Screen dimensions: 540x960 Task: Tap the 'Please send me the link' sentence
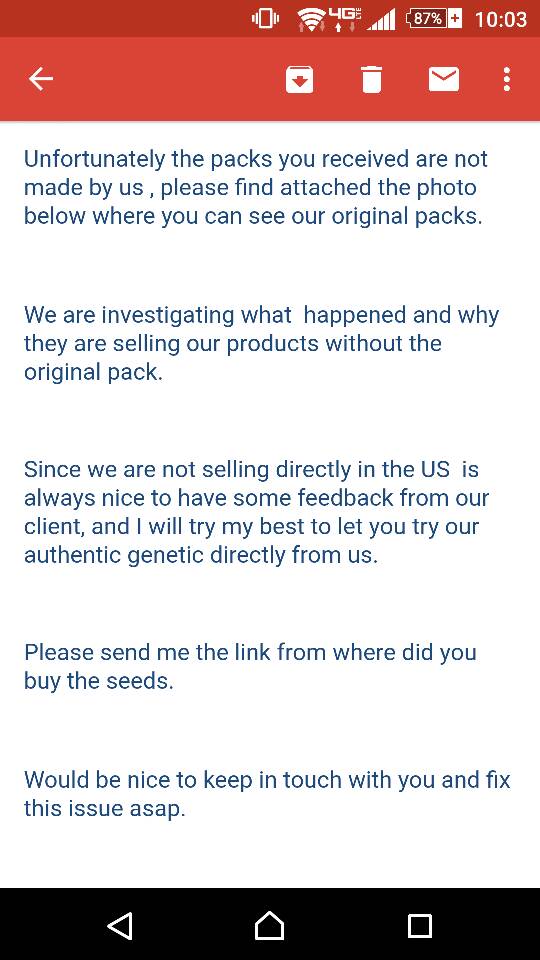click(x=250, y=667)
